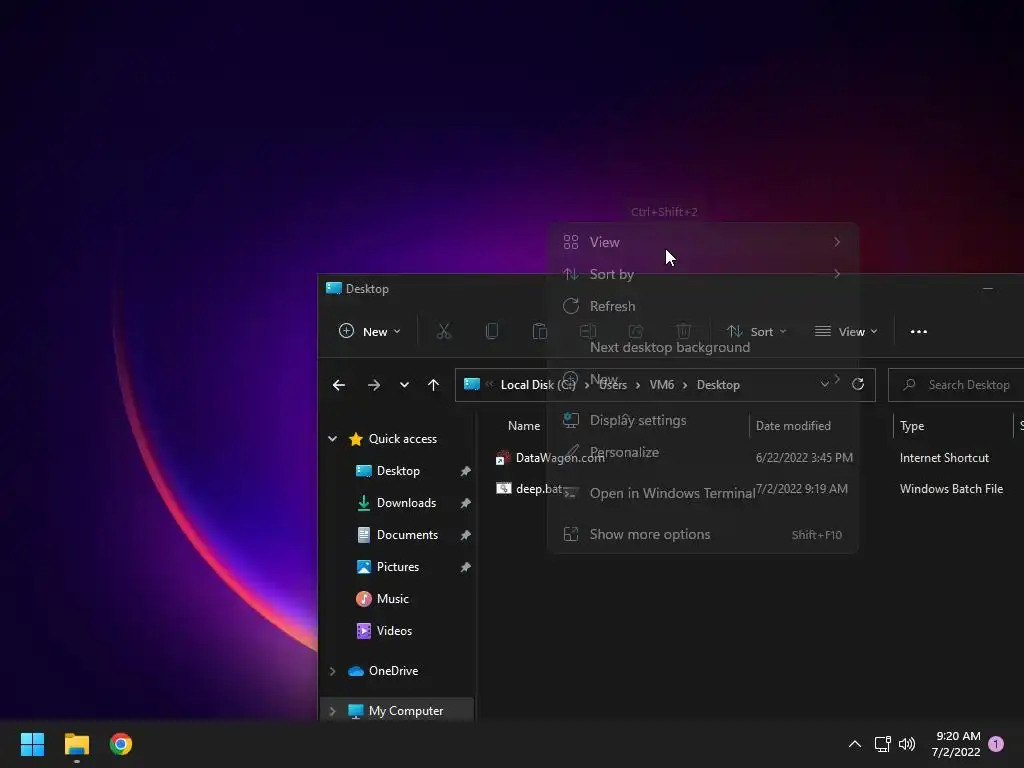
Task: Expand the OneDrive tree node
Action: 332,671
